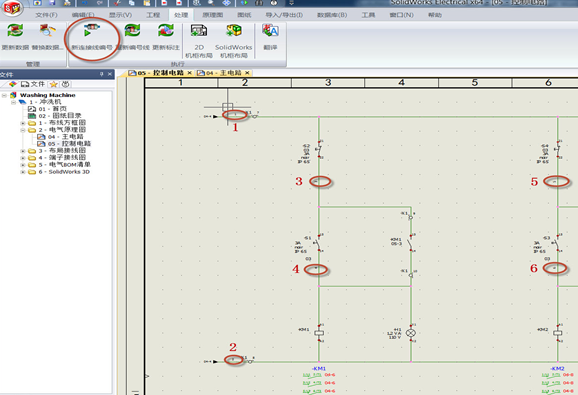Viewport: 578px width, 395px height.
Task: Open the 2D 机柜布局 cabinet layout tool
Action: tap(199, 31)
